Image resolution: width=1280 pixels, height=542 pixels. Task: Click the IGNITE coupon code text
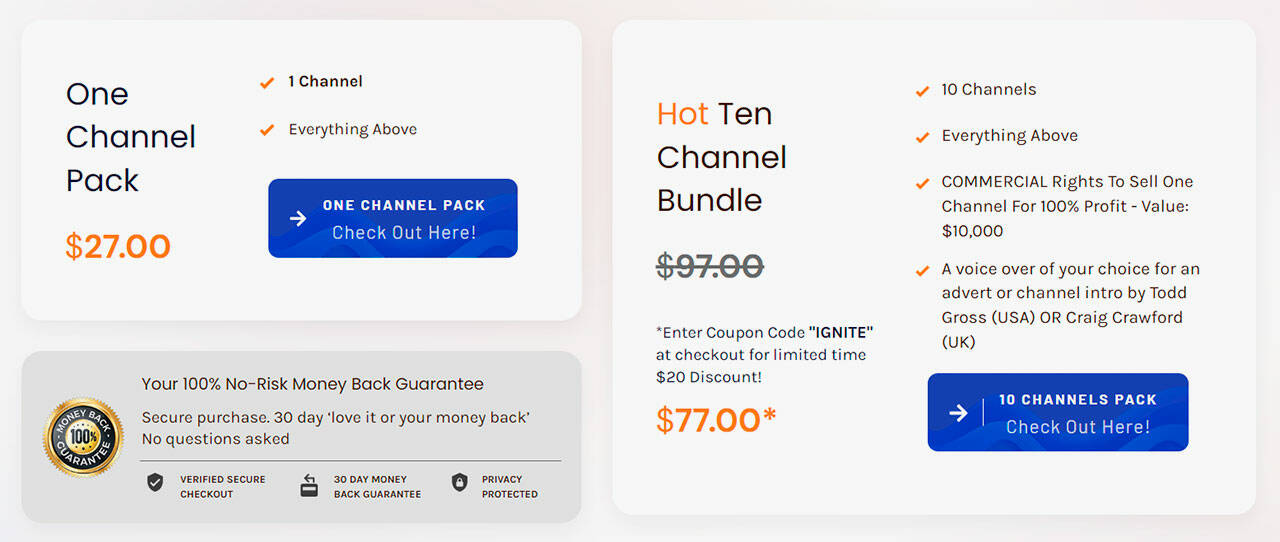840,332
